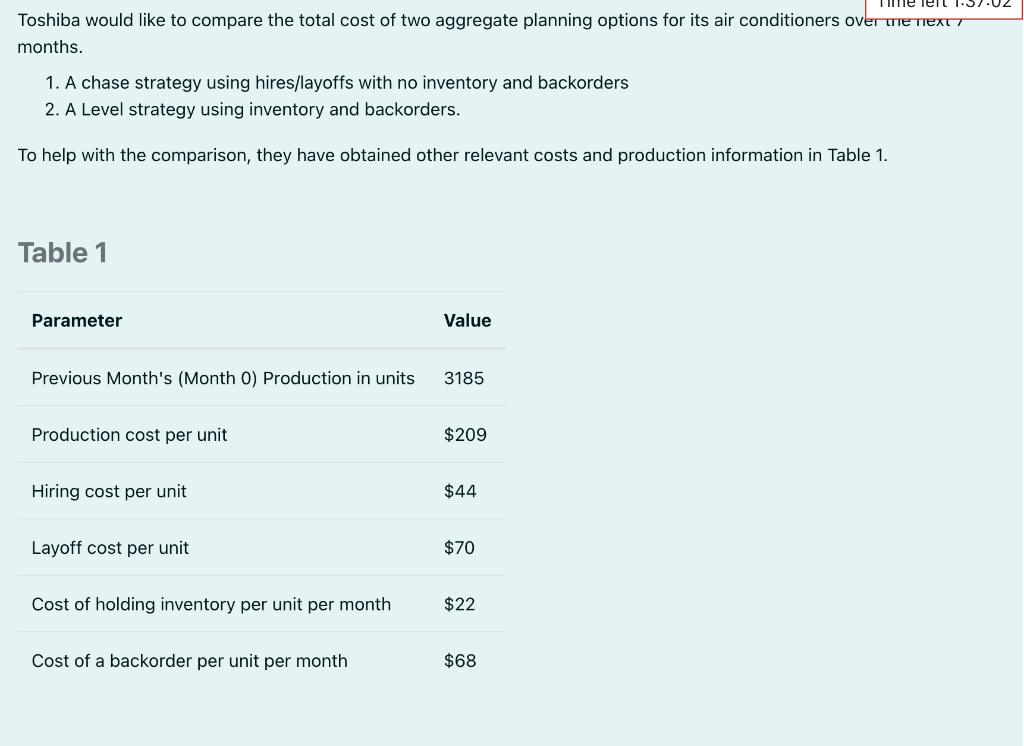Select the Layoff cost per unit label
The image size is (1024, 746).
tap(110, 548)
